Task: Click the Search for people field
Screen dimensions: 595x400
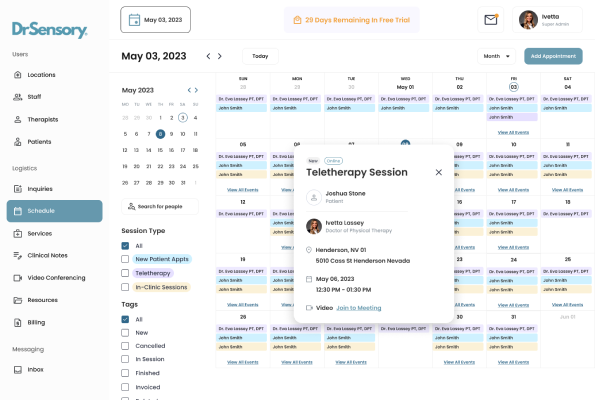Action: (160, 206)
